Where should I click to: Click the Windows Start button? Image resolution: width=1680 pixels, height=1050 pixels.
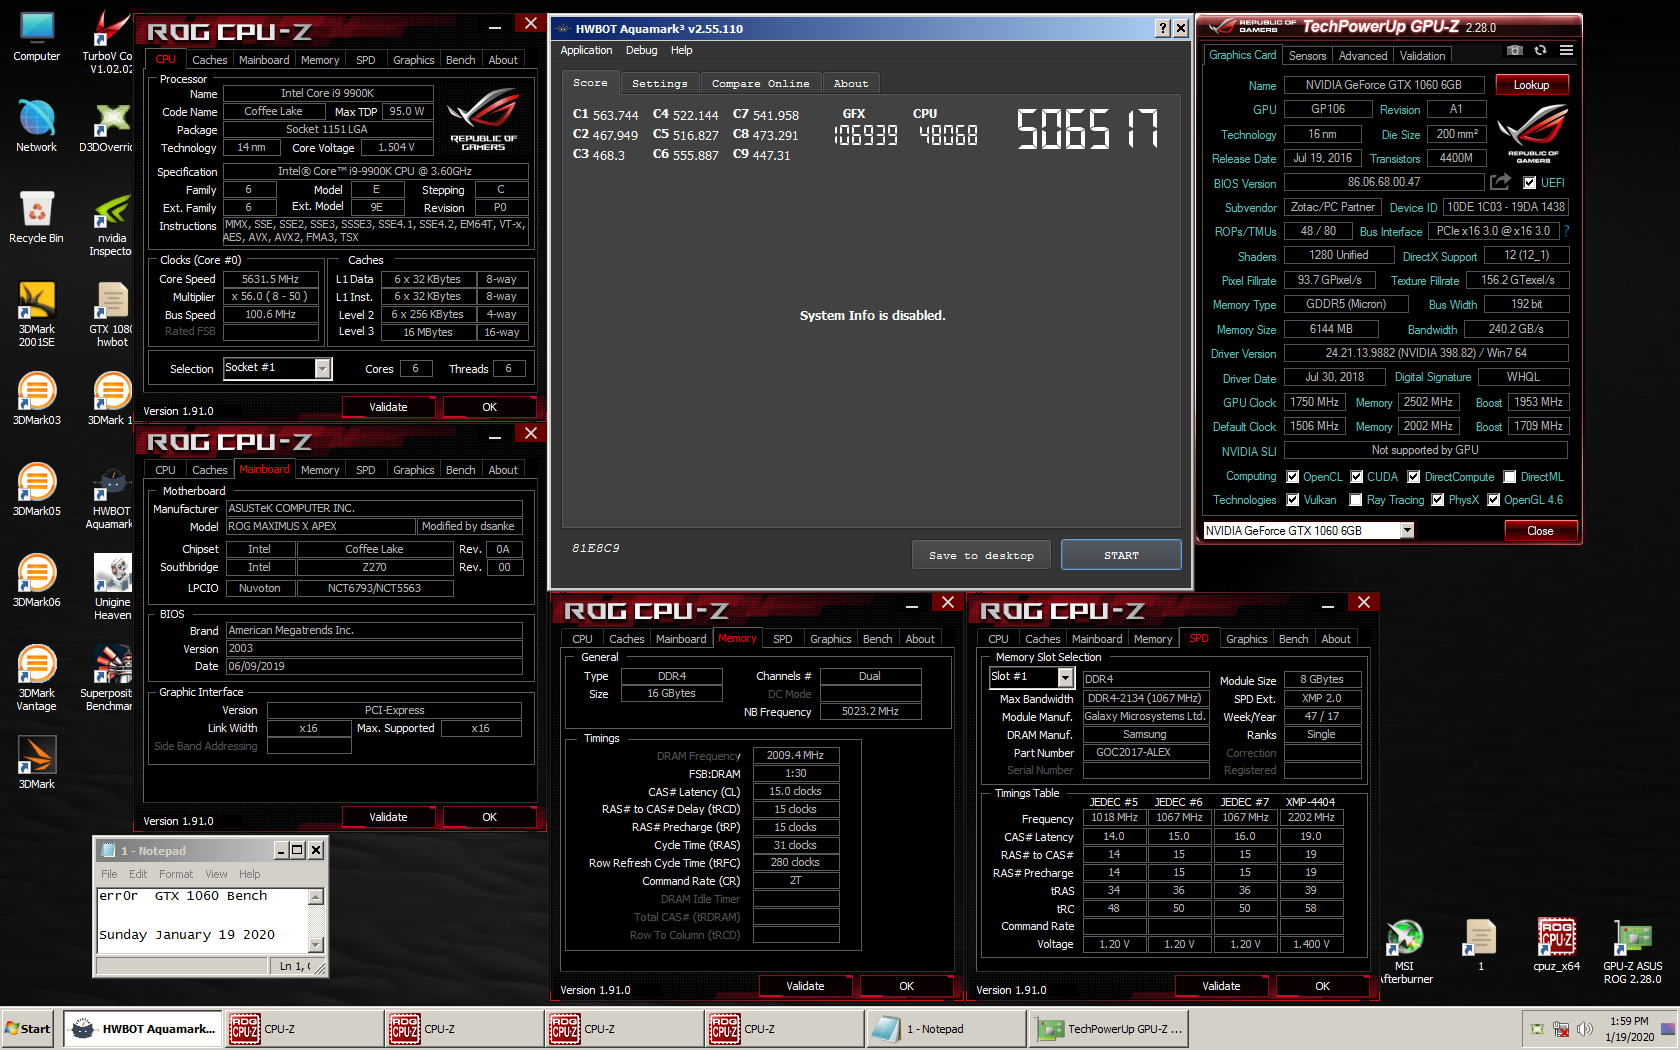(29, 1029)
